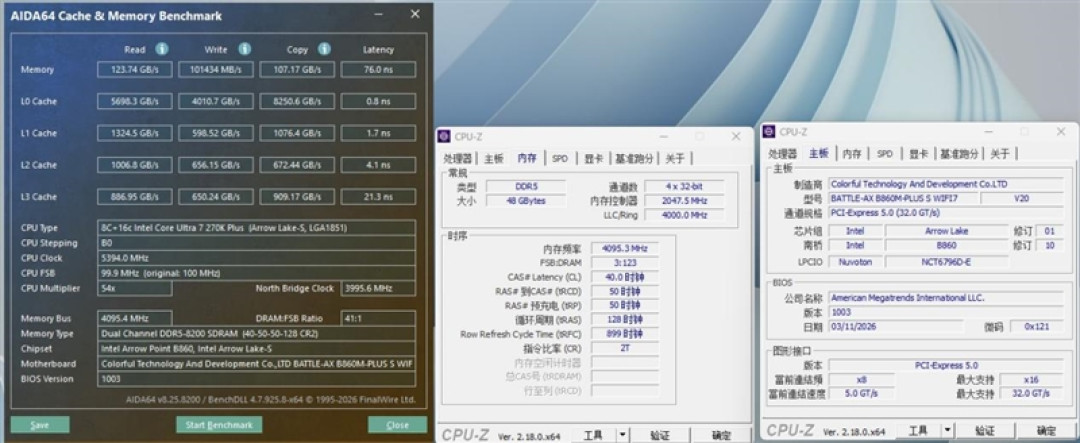Click the Memory Latency value 76.0 ns

pyautogui.click(x=378, y=70)
